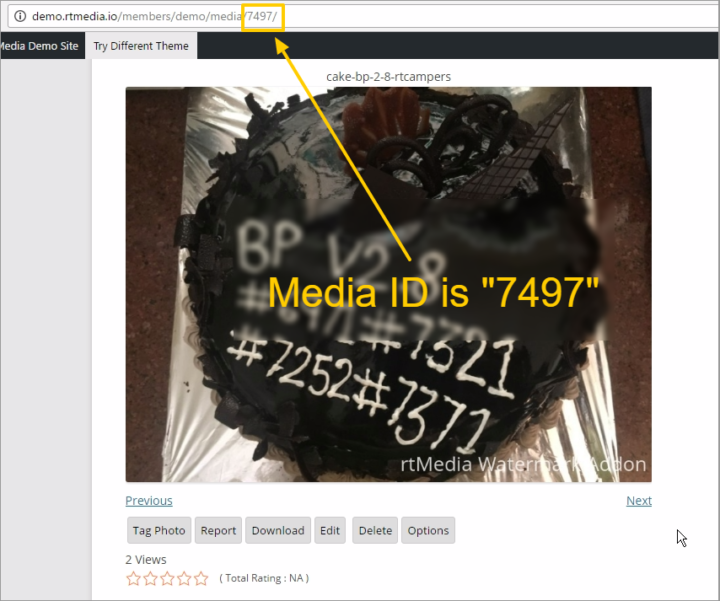
Task: Give the photo five stars
Action: [x=201, y=578]
